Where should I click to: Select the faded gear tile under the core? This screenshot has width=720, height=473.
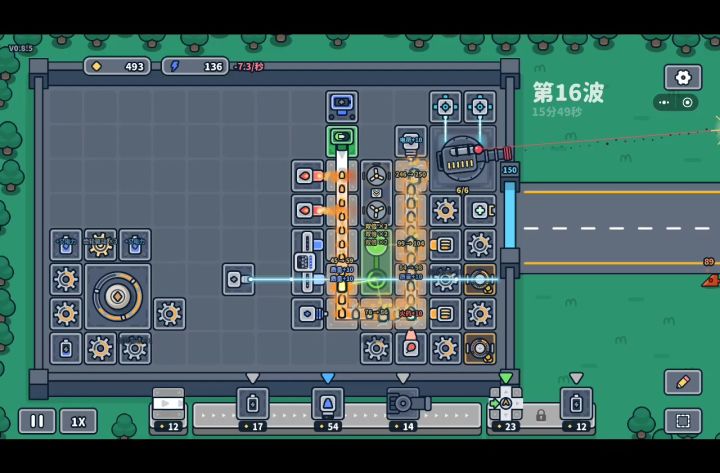(x=135, y=349)
